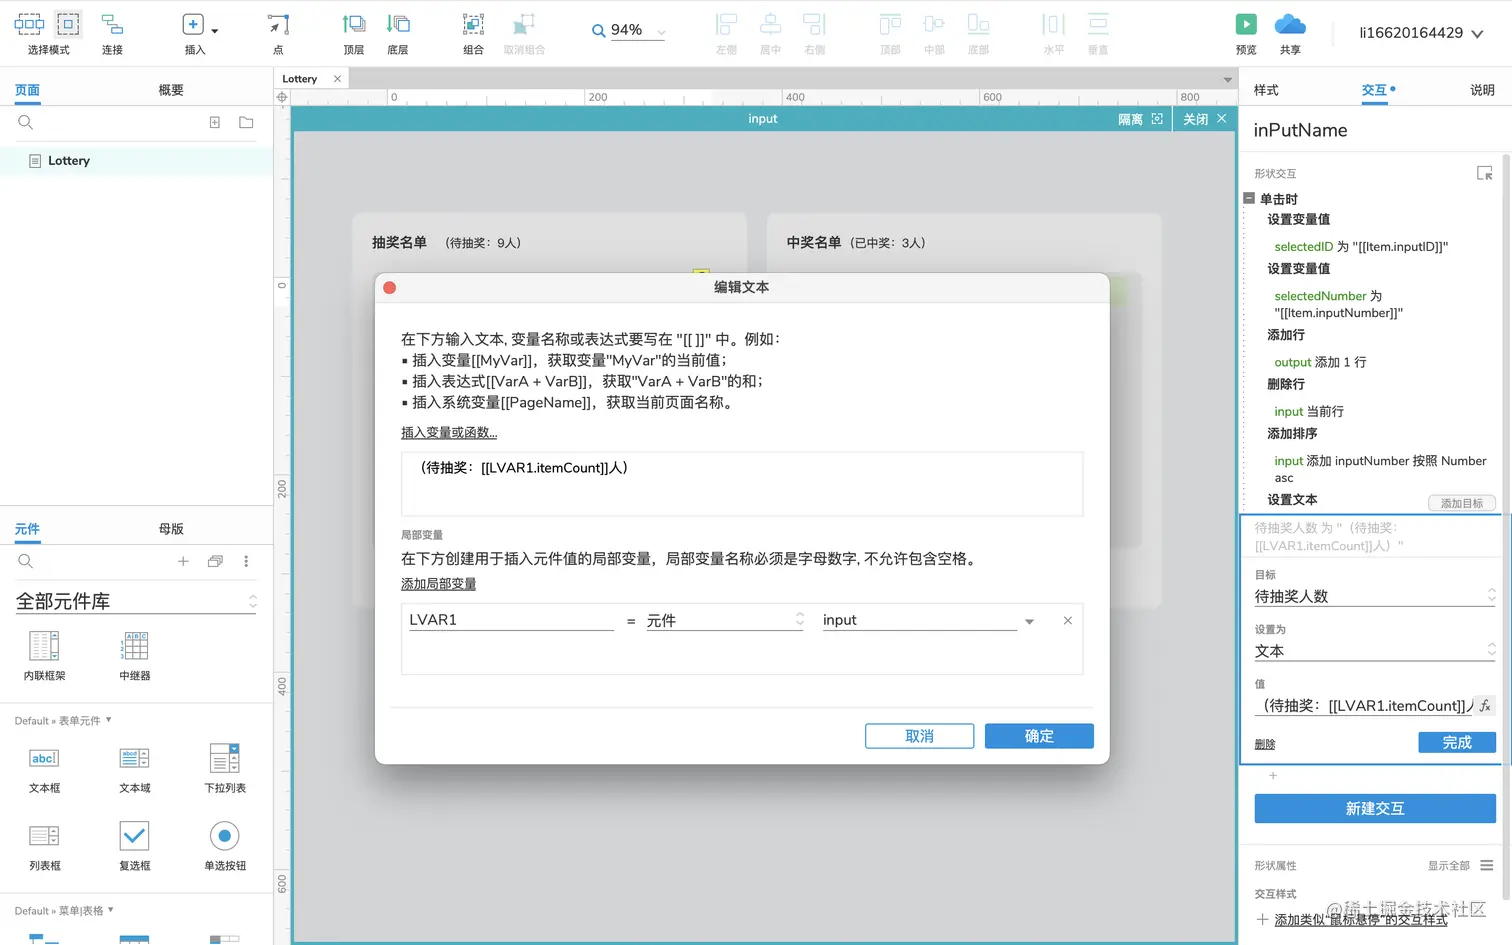The image size is (1512, 945).
Task: Distribute vertically with 垂直
Action: pos(1098,33)
